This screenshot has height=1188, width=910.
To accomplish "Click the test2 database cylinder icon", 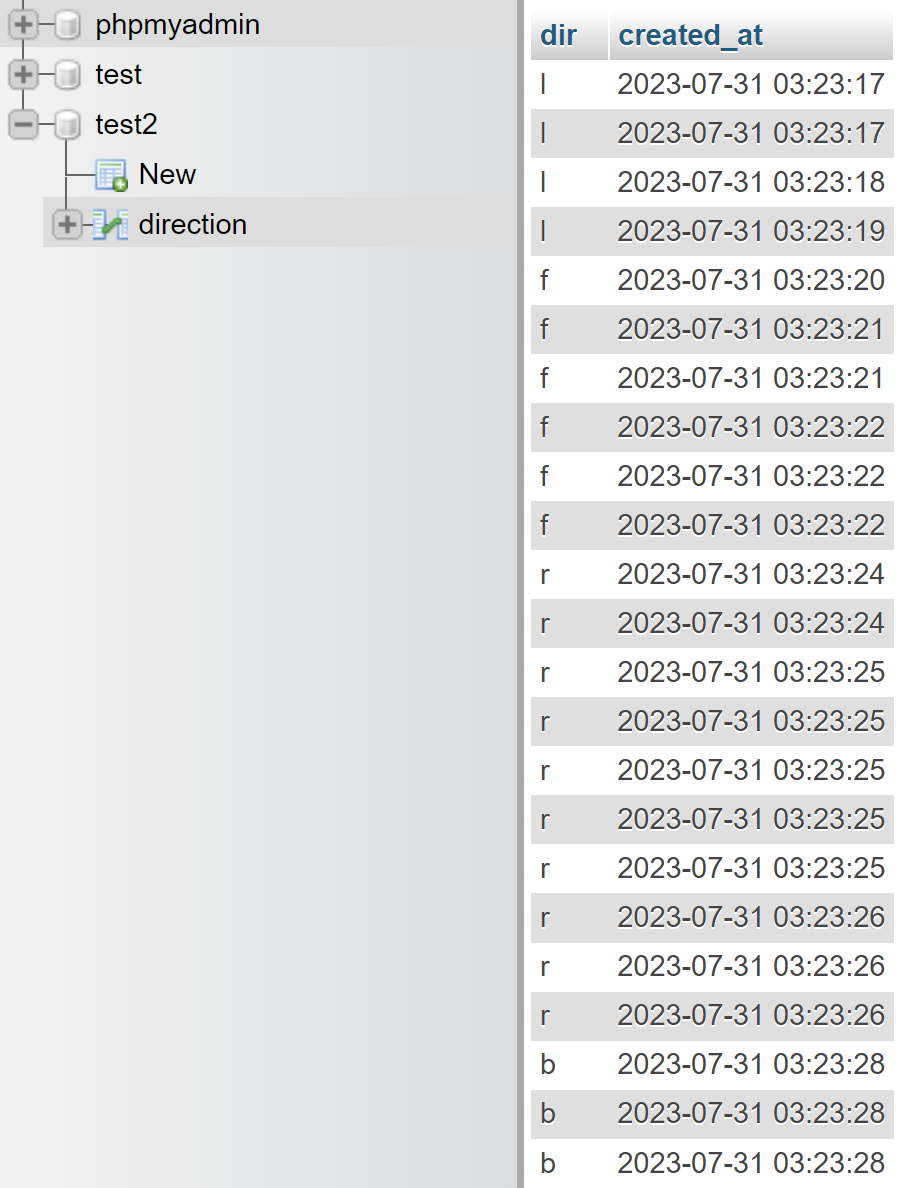I will tap(68, 125).
